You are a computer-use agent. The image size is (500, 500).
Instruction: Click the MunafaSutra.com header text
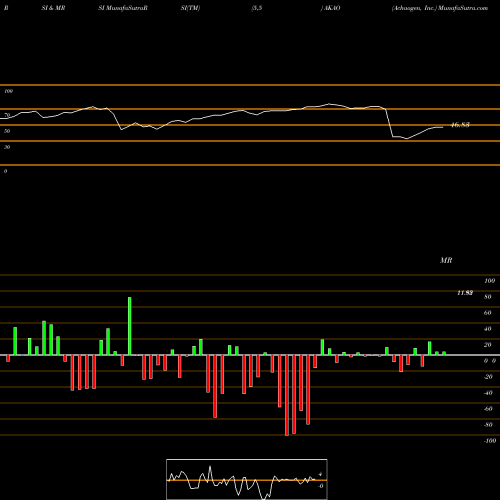pos(463,8)
